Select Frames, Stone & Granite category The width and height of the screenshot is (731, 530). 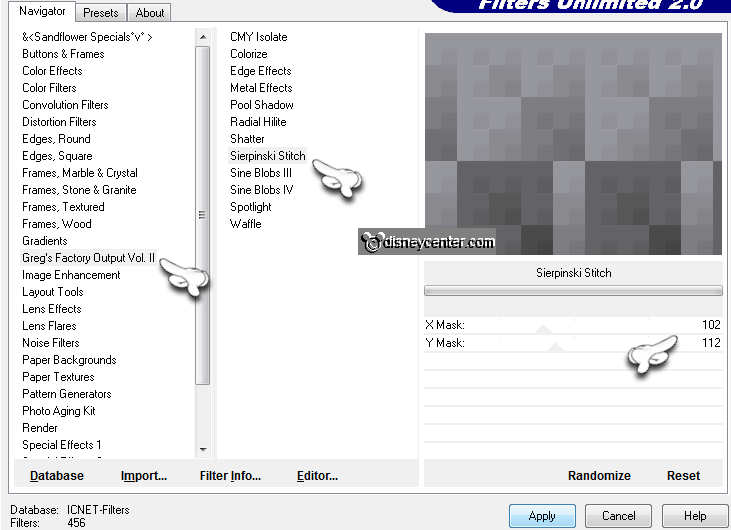pyautogui.click(x=79, y=190)
